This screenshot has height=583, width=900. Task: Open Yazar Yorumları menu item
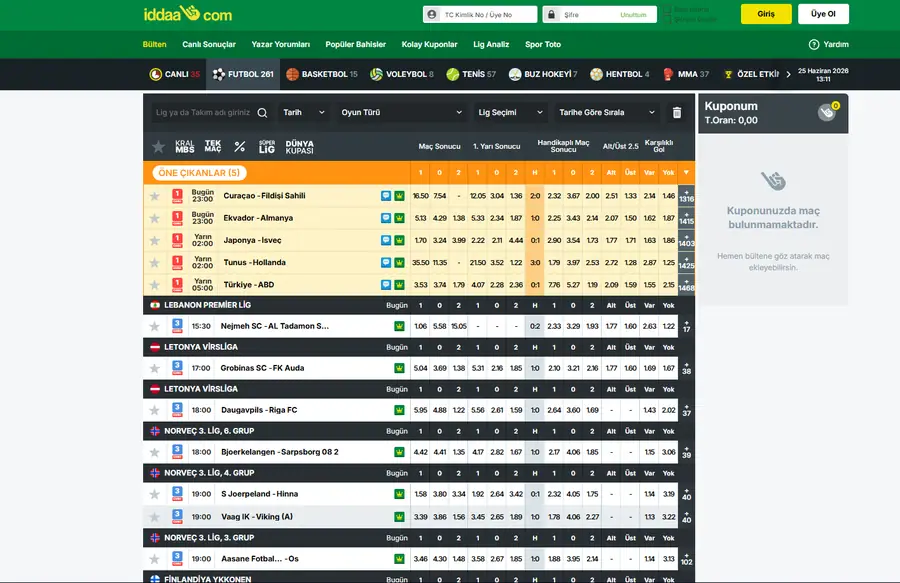(281, 44)
